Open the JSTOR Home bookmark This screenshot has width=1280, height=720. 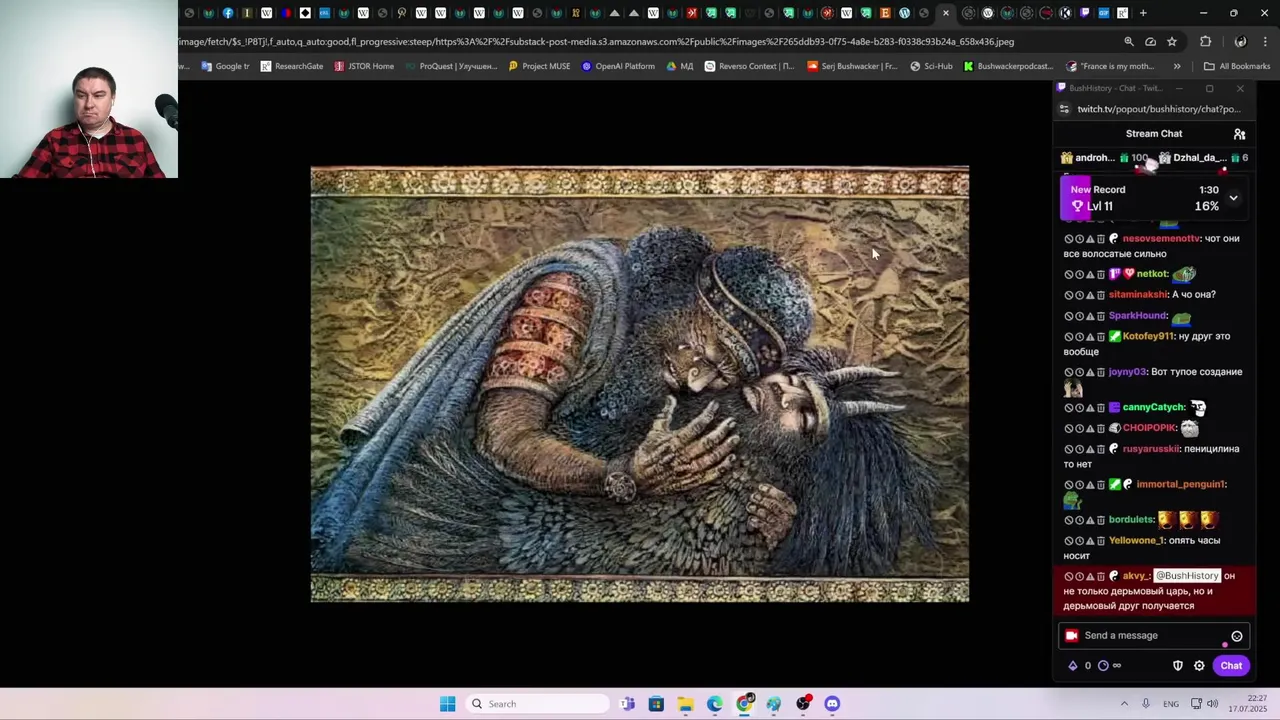(364, 66)
